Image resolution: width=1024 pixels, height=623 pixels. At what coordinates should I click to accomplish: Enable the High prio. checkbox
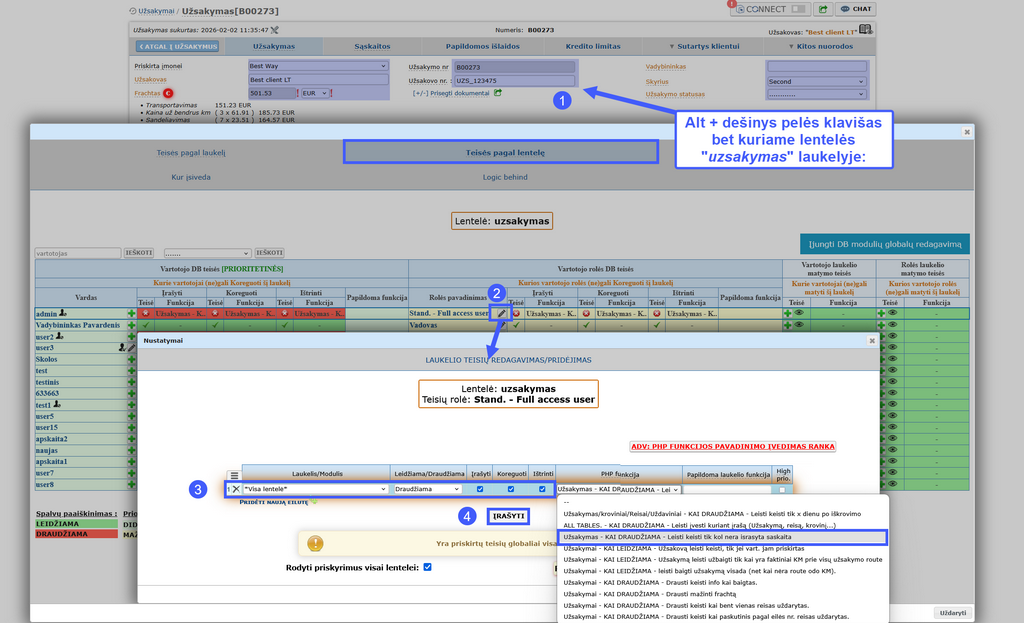pos(782,490)
